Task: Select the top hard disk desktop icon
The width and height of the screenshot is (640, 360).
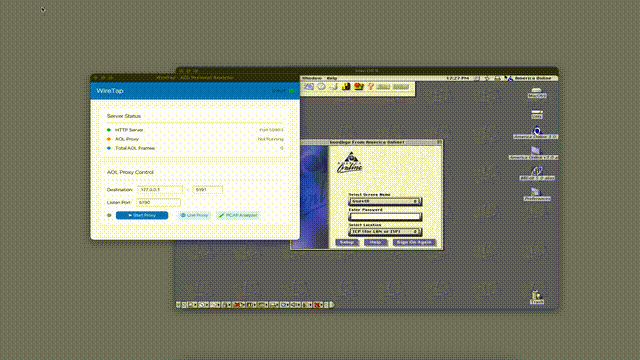Action: pos(537,93)
